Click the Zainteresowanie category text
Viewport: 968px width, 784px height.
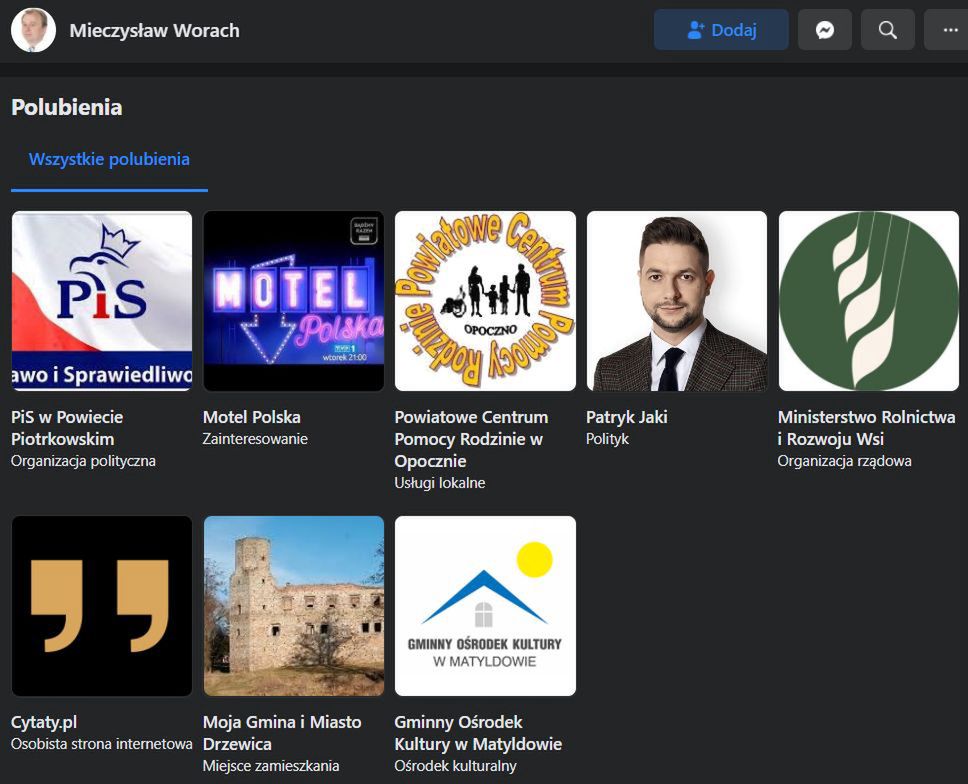pyautogui.click(x=255, y=439)
